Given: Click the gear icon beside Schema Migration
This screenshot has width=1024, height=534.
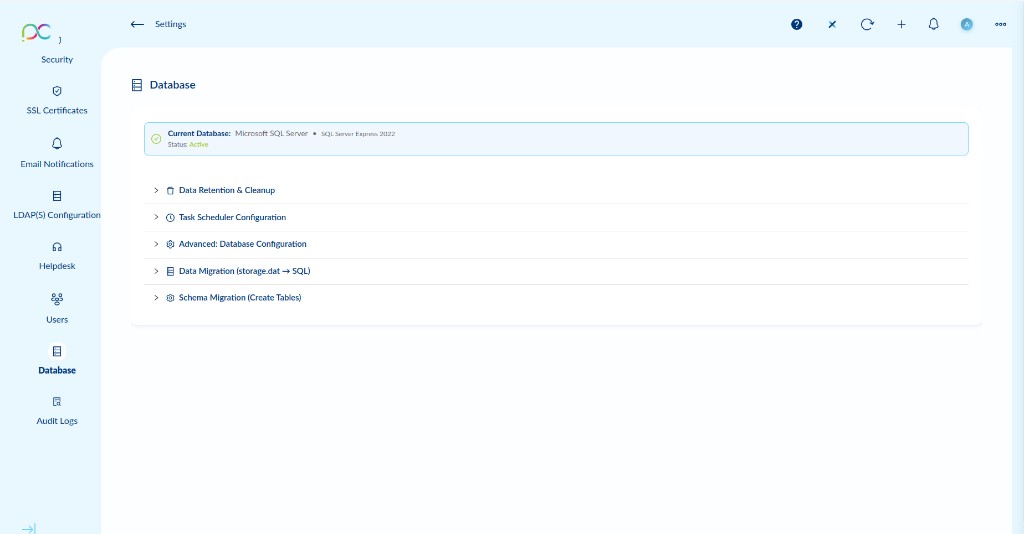Looking at the screenshot, I should [x=170, y=298].
